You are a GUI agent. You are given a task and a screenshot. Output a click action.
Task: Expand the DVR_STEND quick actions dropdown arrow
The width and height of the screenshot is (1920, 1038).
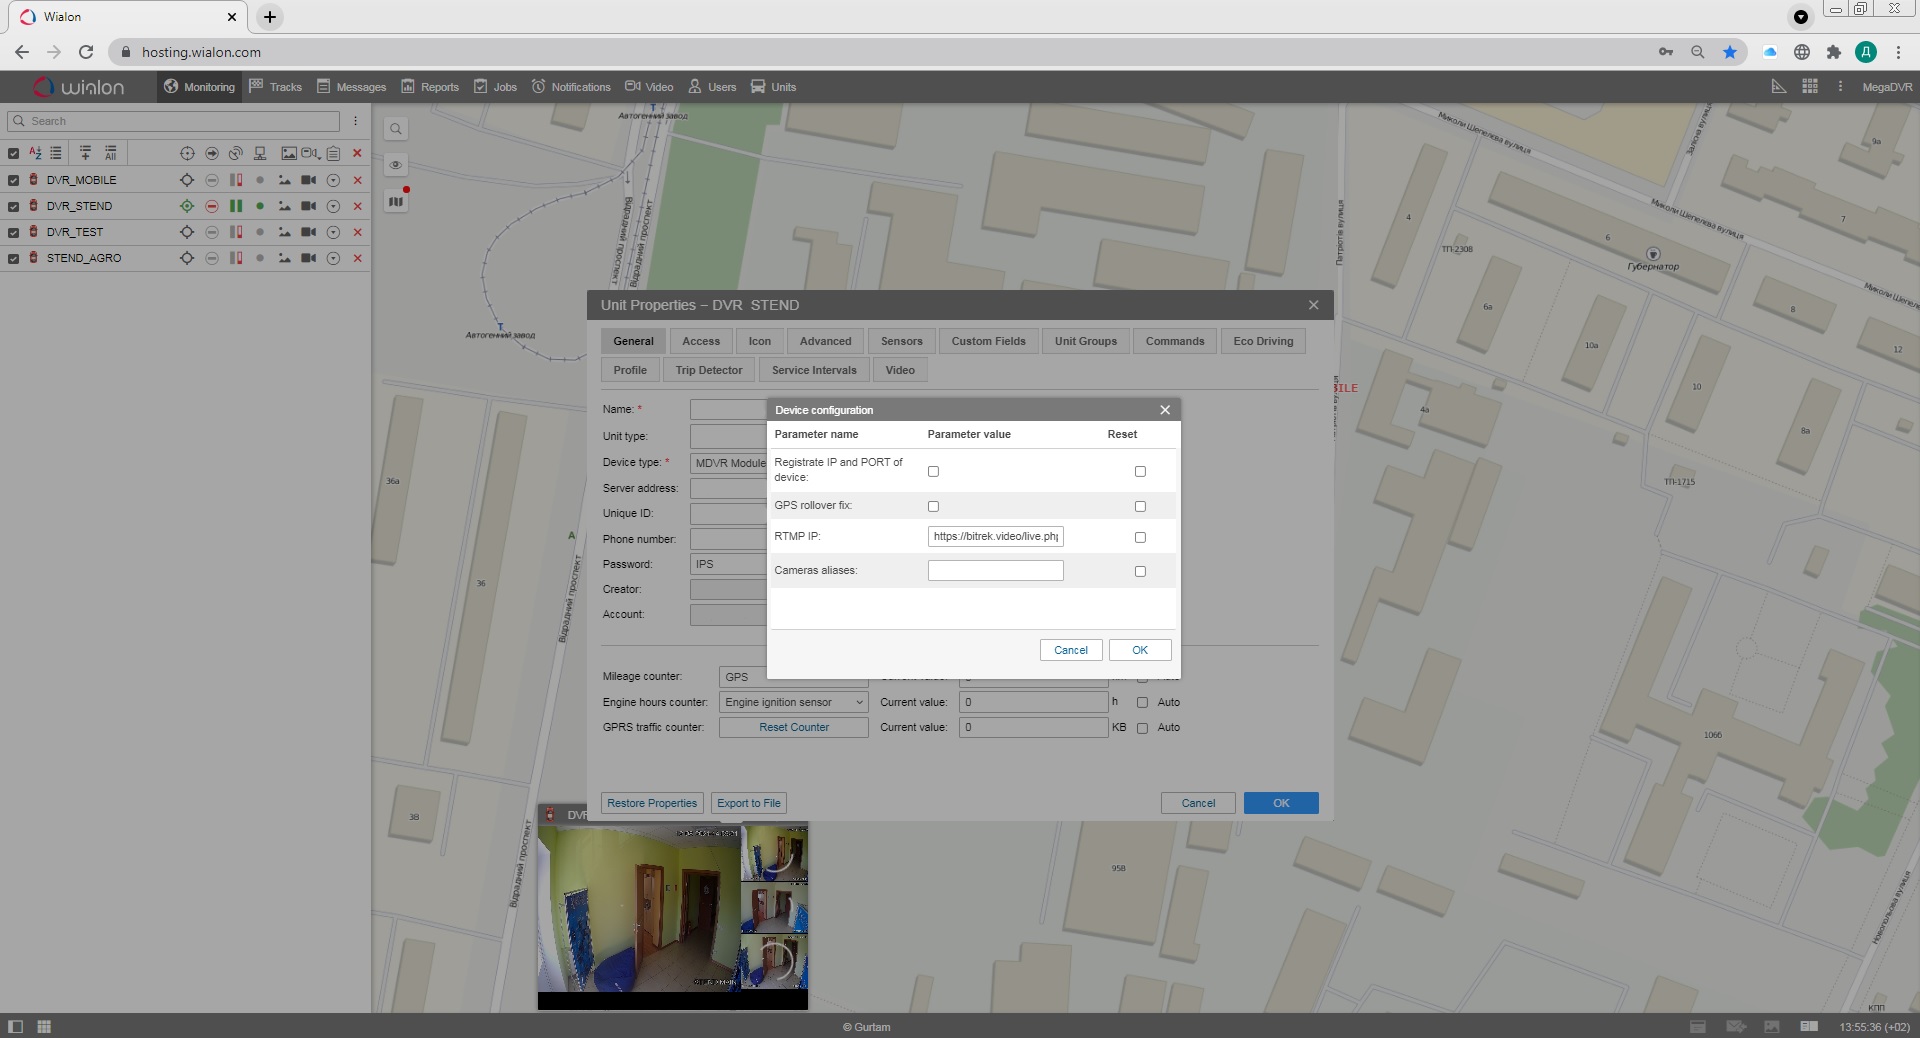[333, 206]
